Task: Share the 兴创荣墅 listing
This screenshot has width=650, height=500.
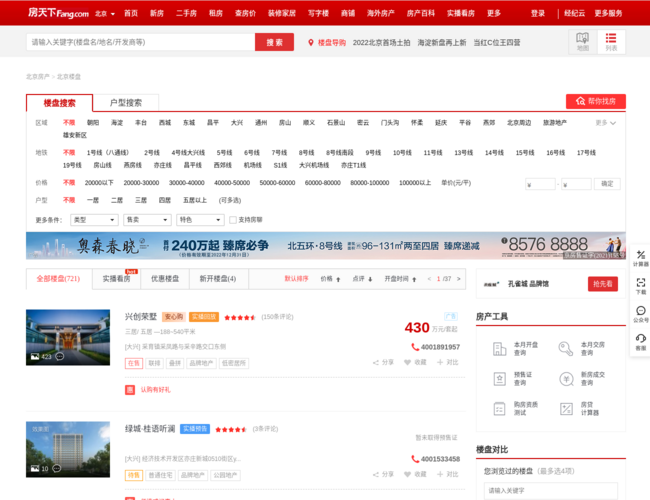Action: point(383,362)
